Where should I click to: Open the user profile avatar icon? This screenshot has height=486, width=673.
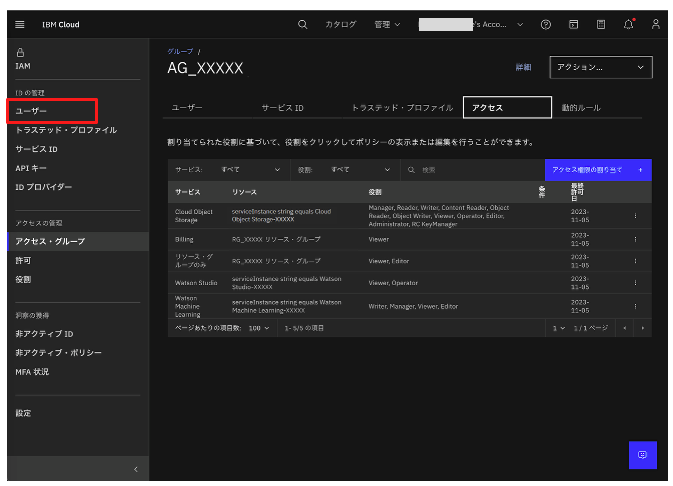point(655,24)
